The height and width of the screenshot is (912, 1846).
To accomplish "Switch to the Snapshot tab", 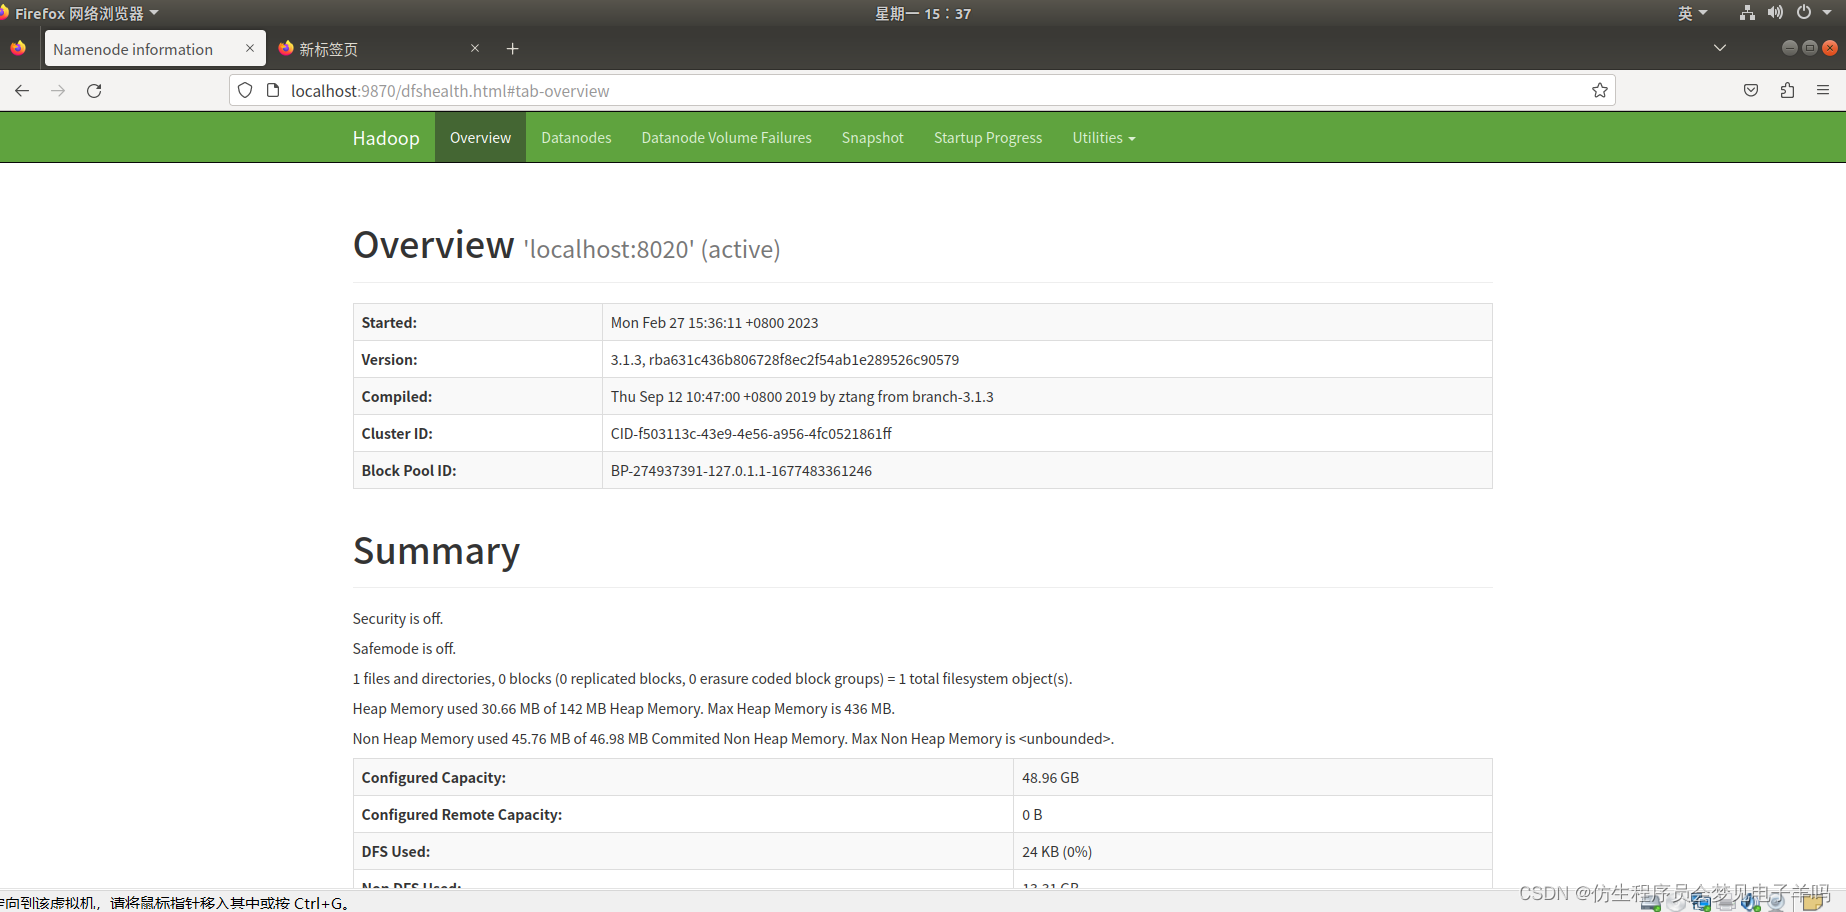I will pos(872,137).
